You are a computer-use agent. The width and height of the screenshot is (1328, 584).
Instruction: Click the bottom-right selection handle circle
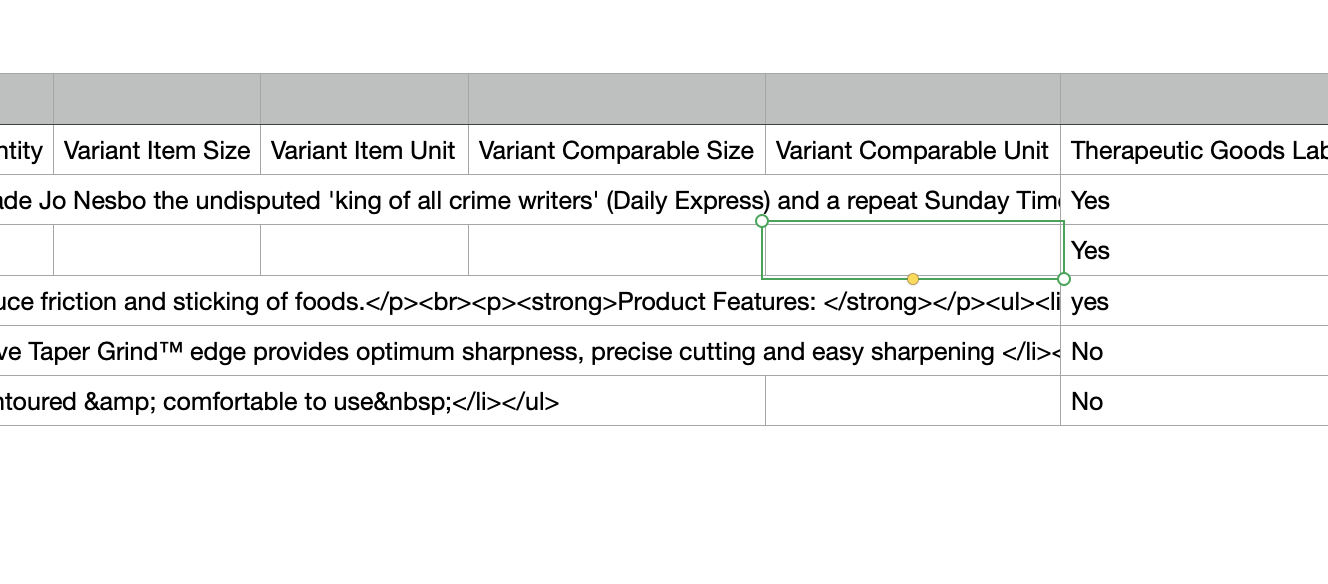coord(1064,279)
